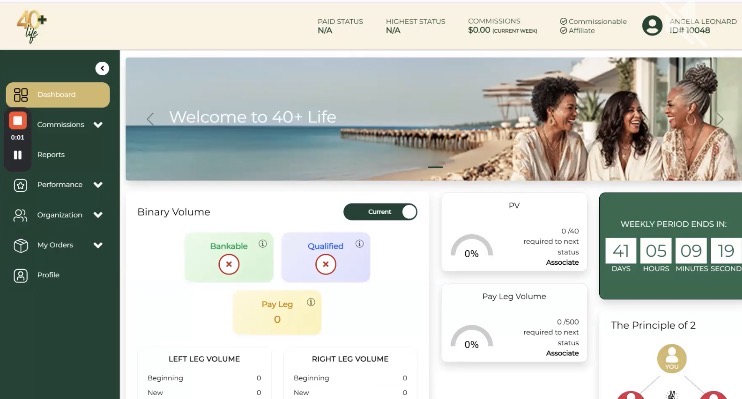The height and width of the screenshot is (399, 742).
Task: Show info for Qualified
Action: pyautogui.click(x=360, y=244)
